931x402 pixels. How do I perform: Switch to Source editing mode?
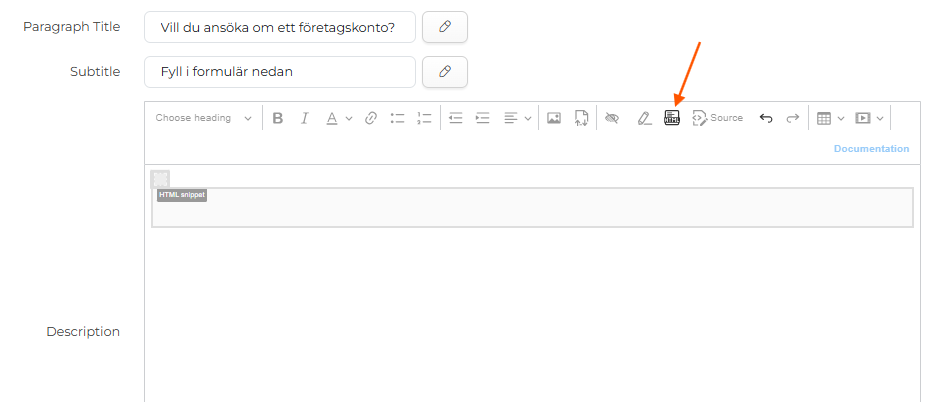717,118
